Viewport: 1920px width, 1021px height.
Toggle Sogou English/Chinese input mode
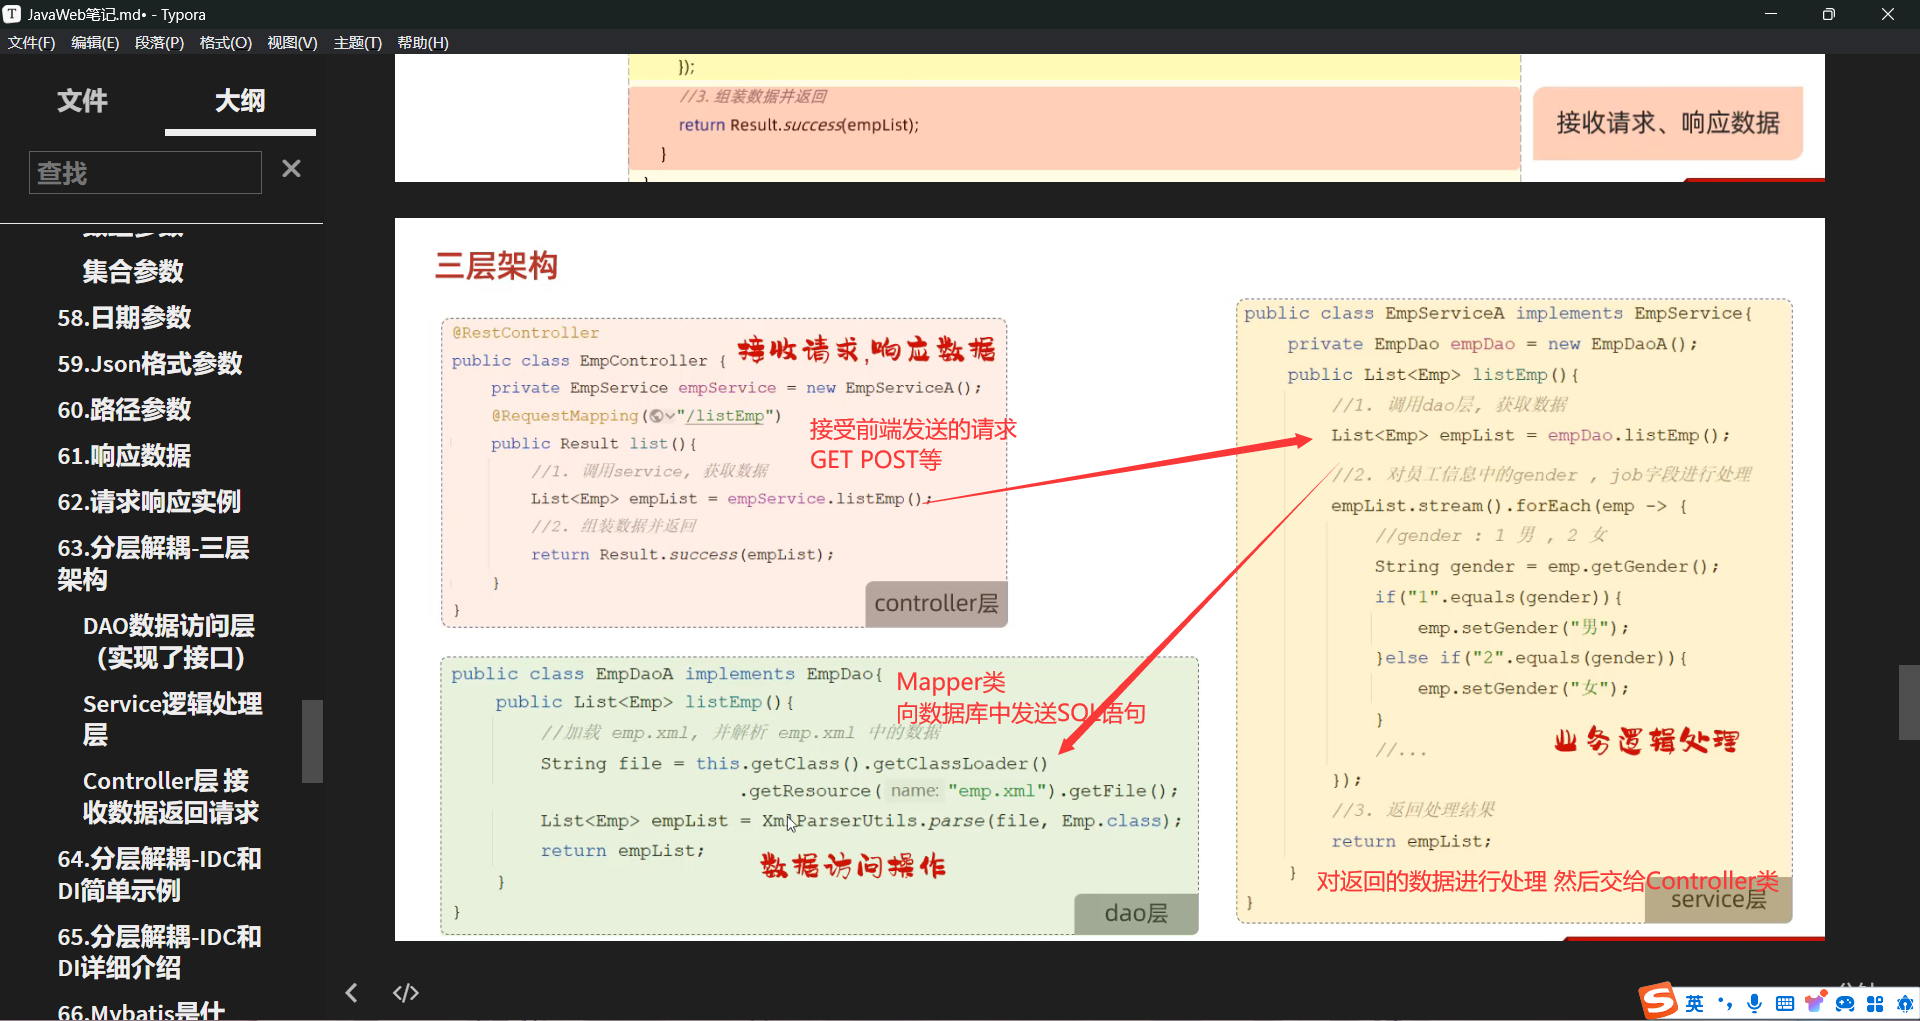click(x=1694, y=1003)
